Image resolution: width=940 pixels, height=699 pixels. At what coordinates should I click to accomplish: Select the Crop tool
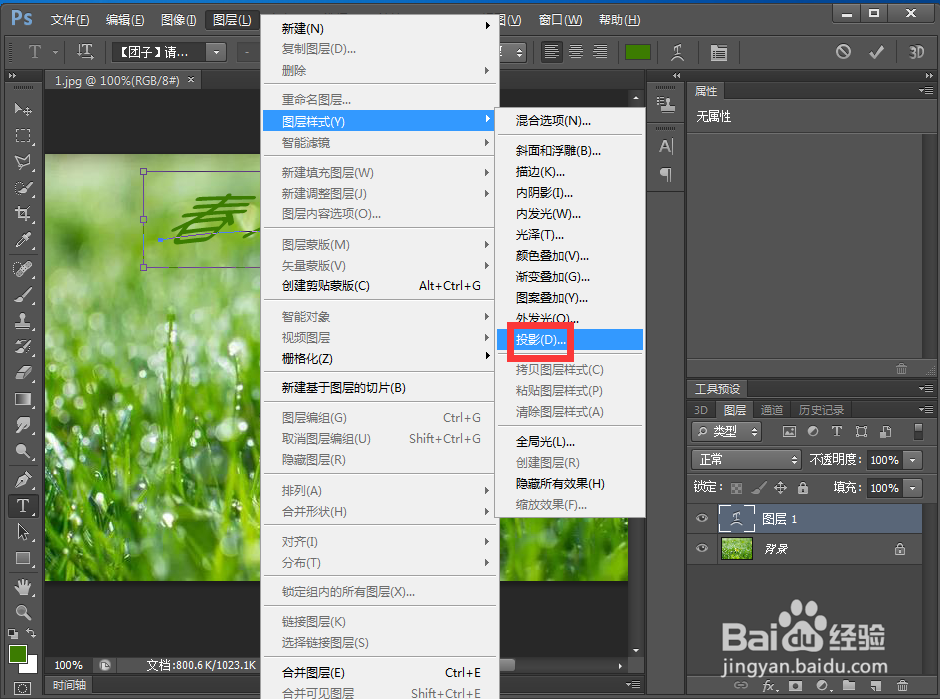click(x=23, y=214)
